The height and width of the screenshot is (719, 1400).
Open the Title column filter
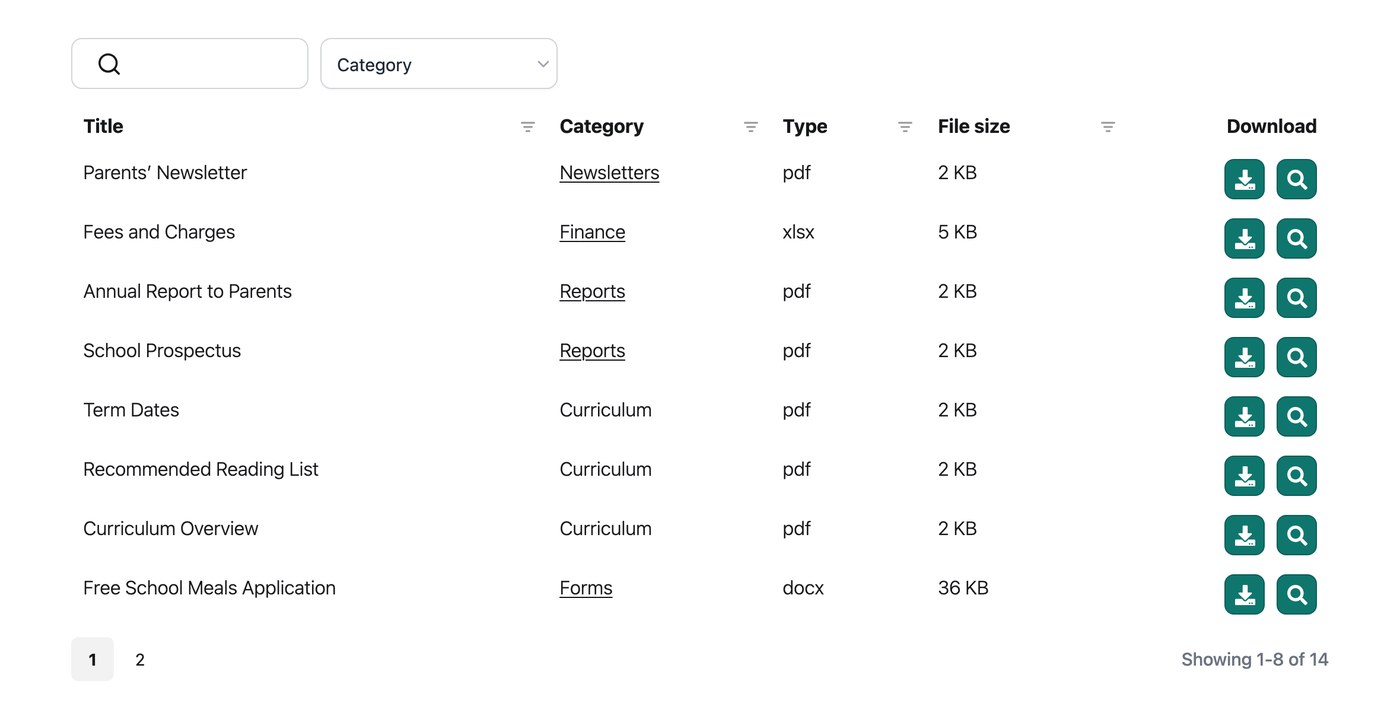pos(528,127)
